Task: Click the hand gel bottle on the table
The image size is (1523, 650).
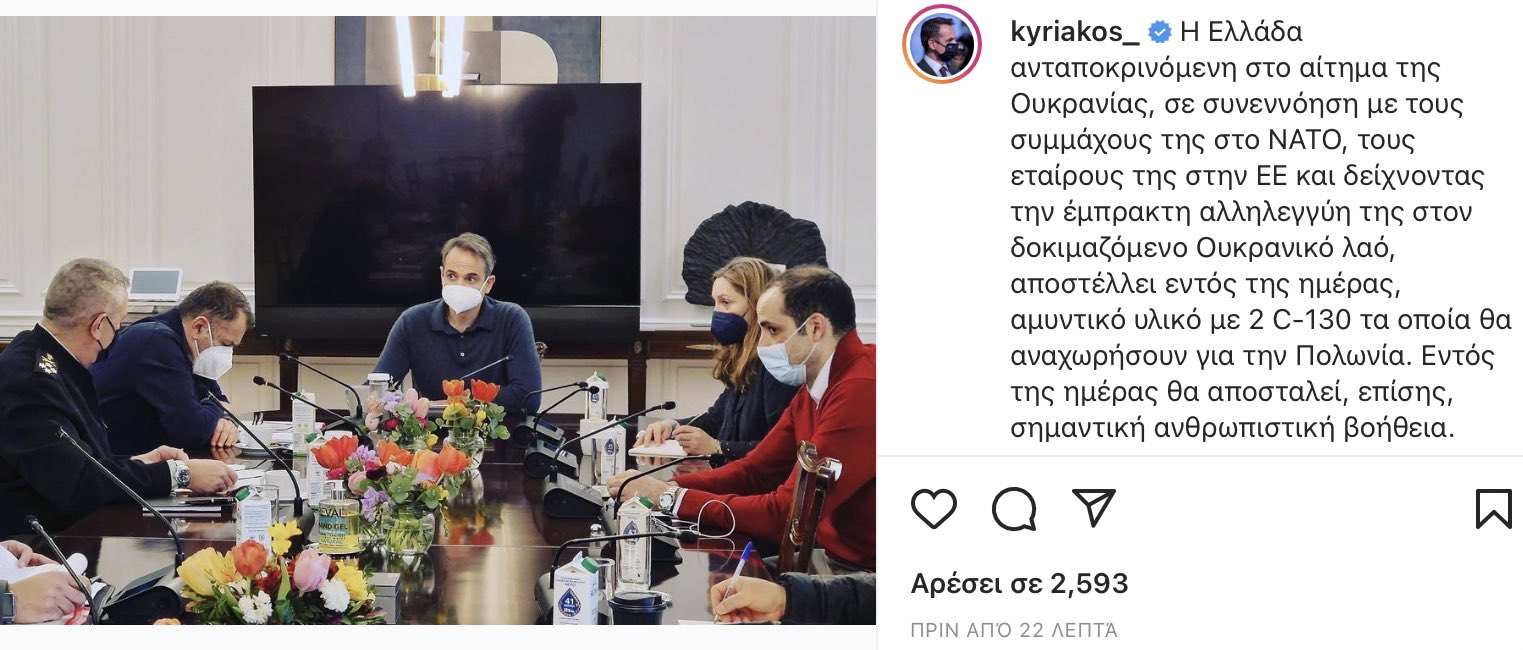Action: tap(340, 518)
